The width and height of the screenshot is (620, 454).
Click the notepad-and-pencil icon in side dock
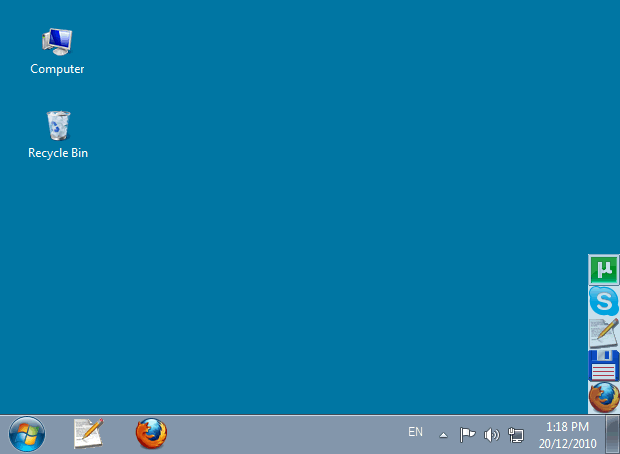click(x=603, y=333)
